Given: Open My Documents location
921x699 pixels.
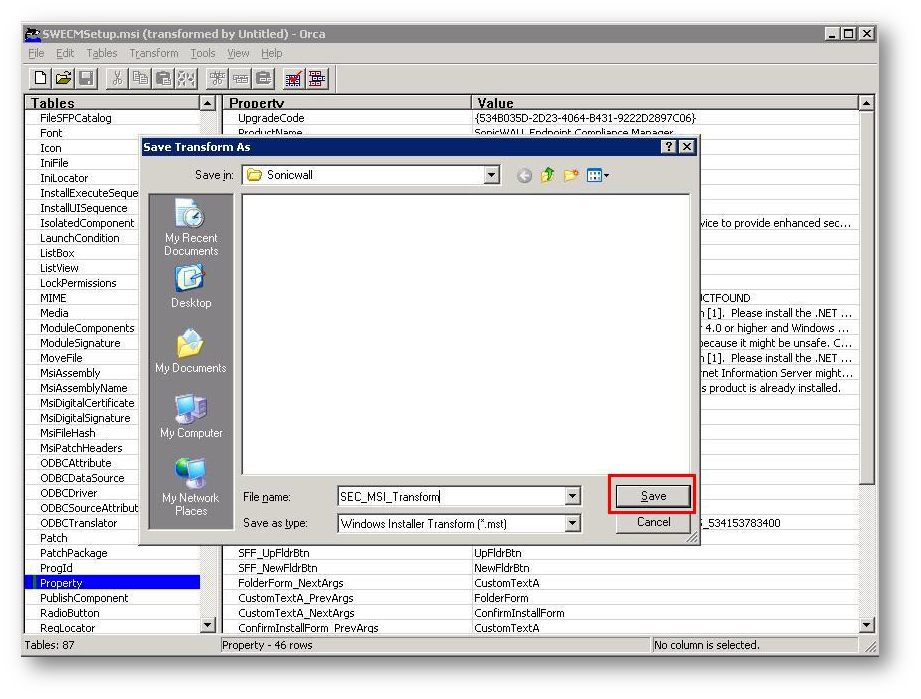Looking at the screenshot, I should coord(191,352).
